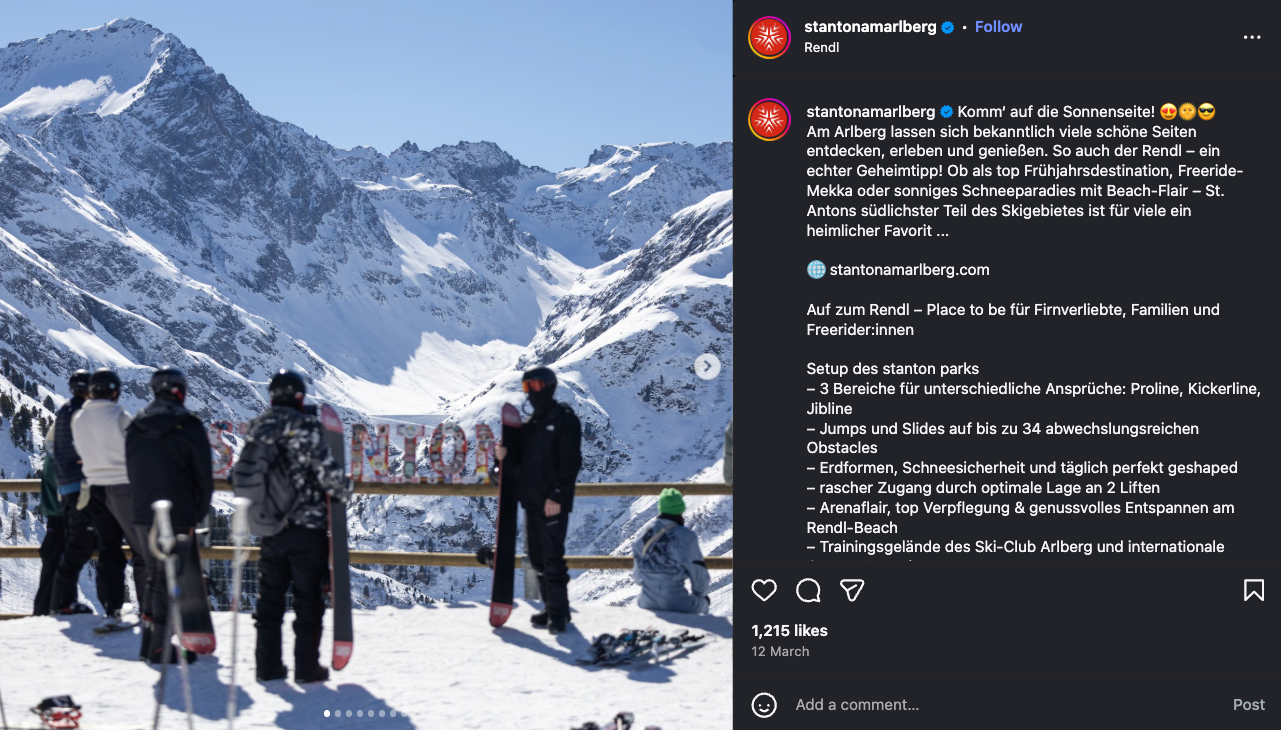The height and width of the screenshot is (730, 1281).
Task: Open the Rendl location link
Action: pos(821,47)
